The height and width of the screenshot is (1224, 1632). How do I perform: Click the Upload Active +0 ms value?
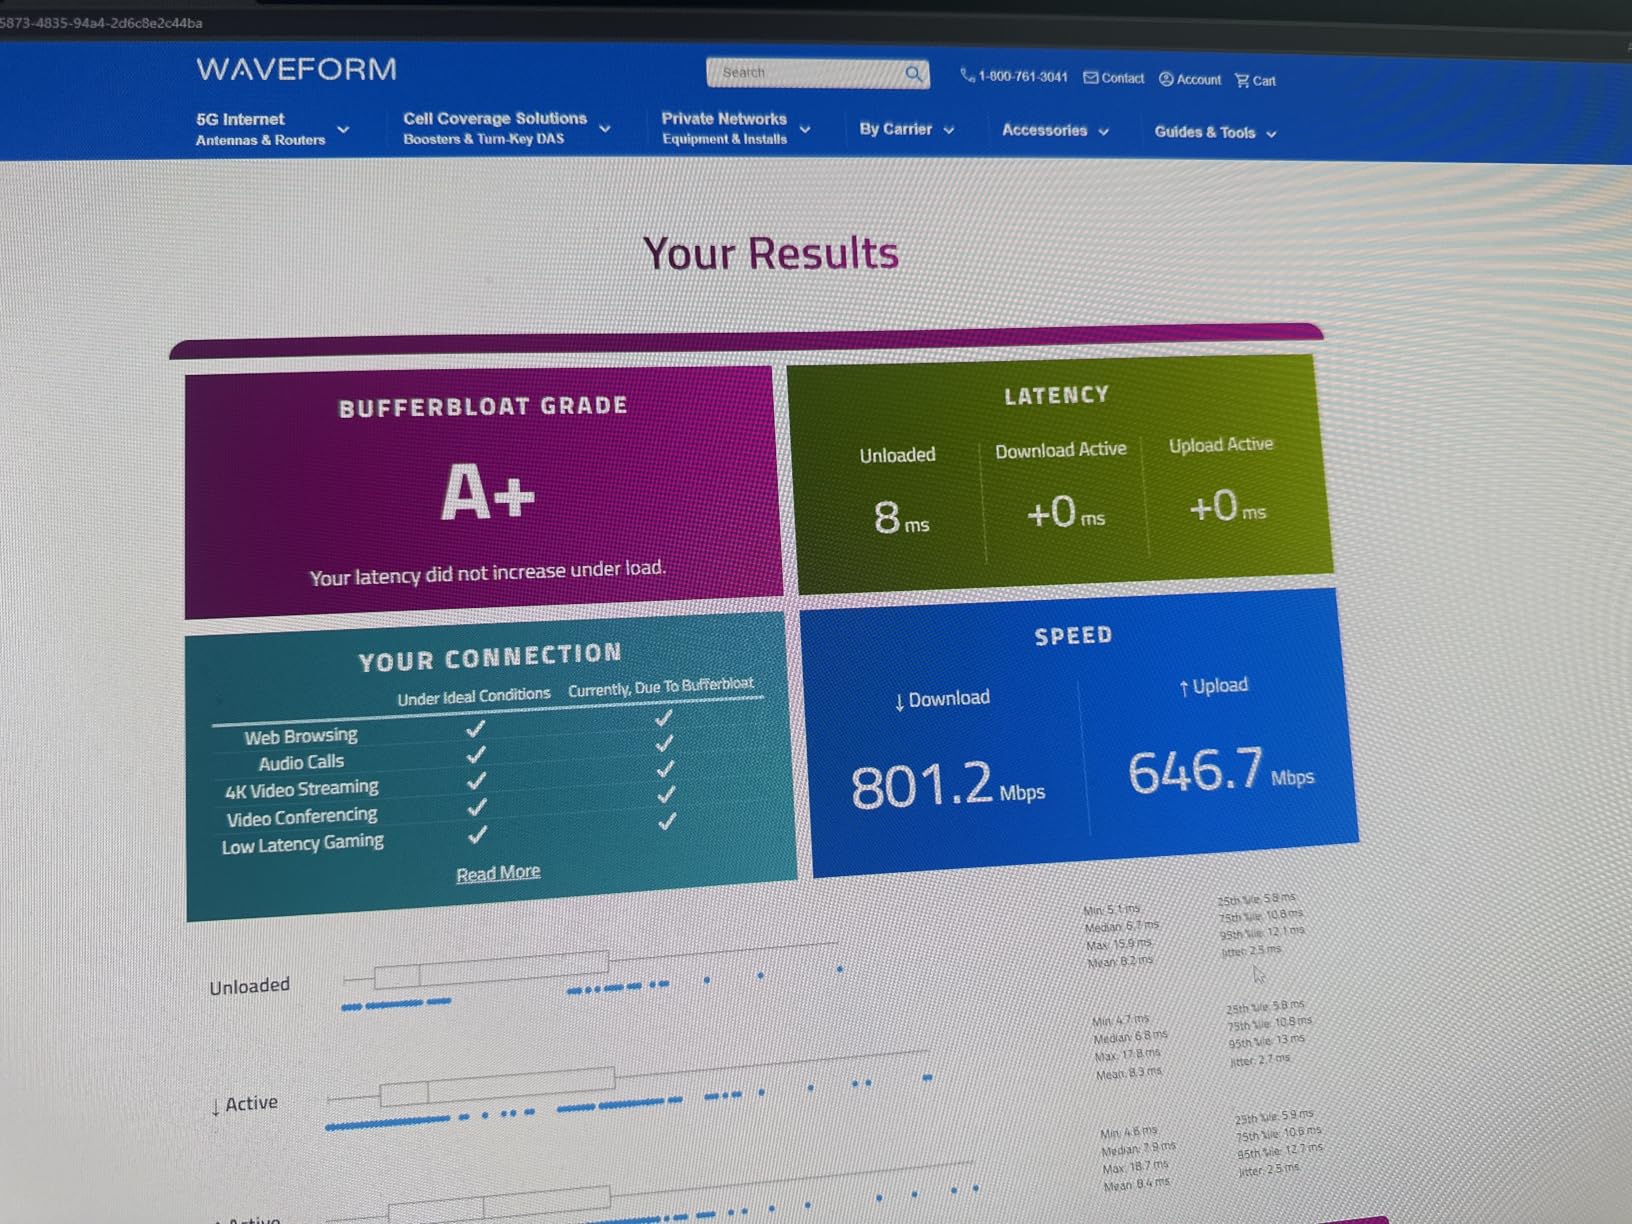[x=1228, y=507]
